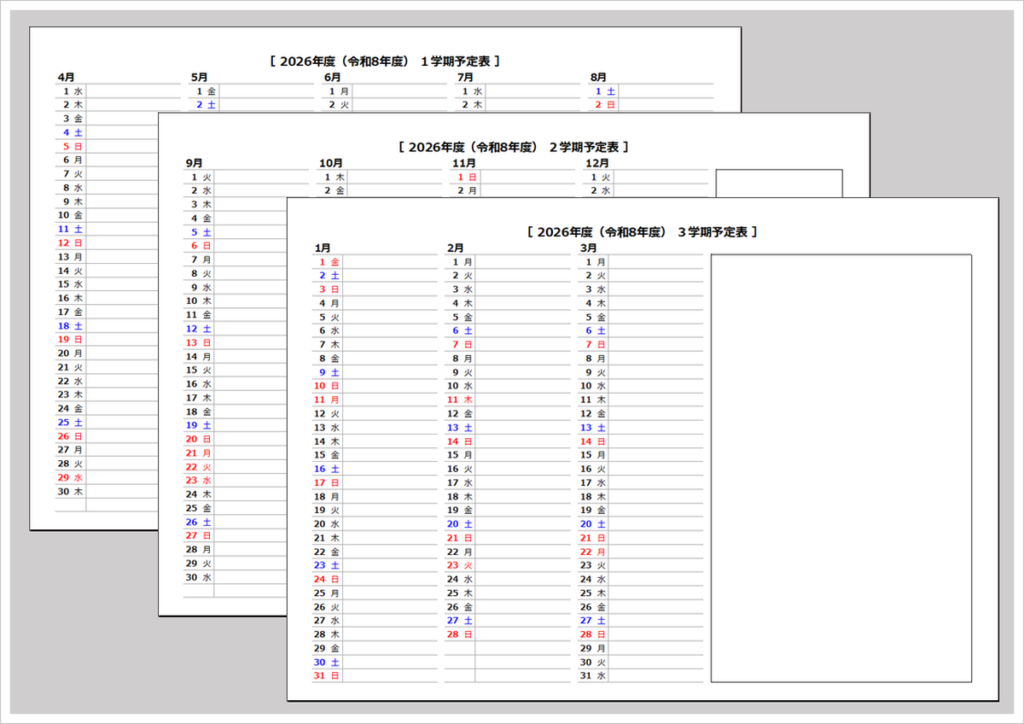
Task: Click the 2月 month header
Action: point(456,247)
